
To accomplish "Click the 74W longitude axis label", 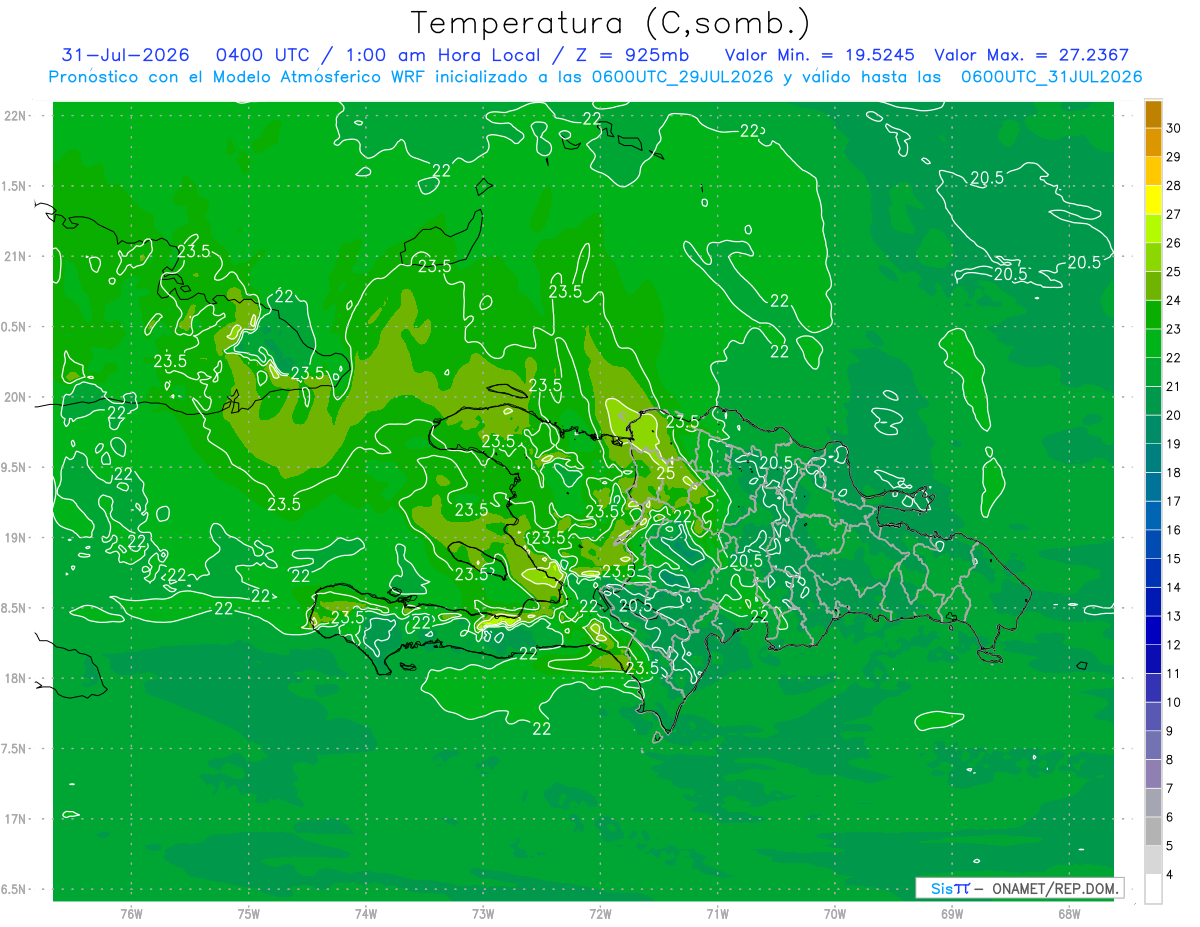I will point(366,913).
